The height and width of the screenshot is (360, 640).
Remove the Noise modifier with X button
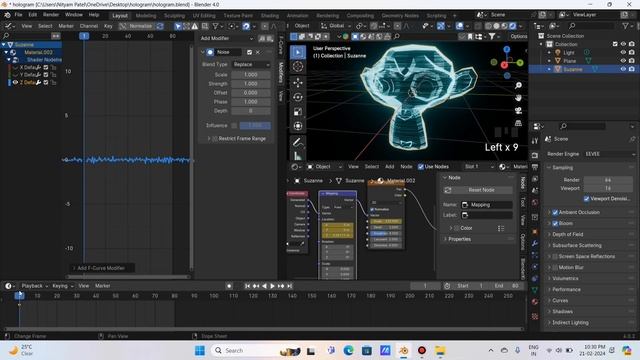pyautogui.click(x=258, y=52)
